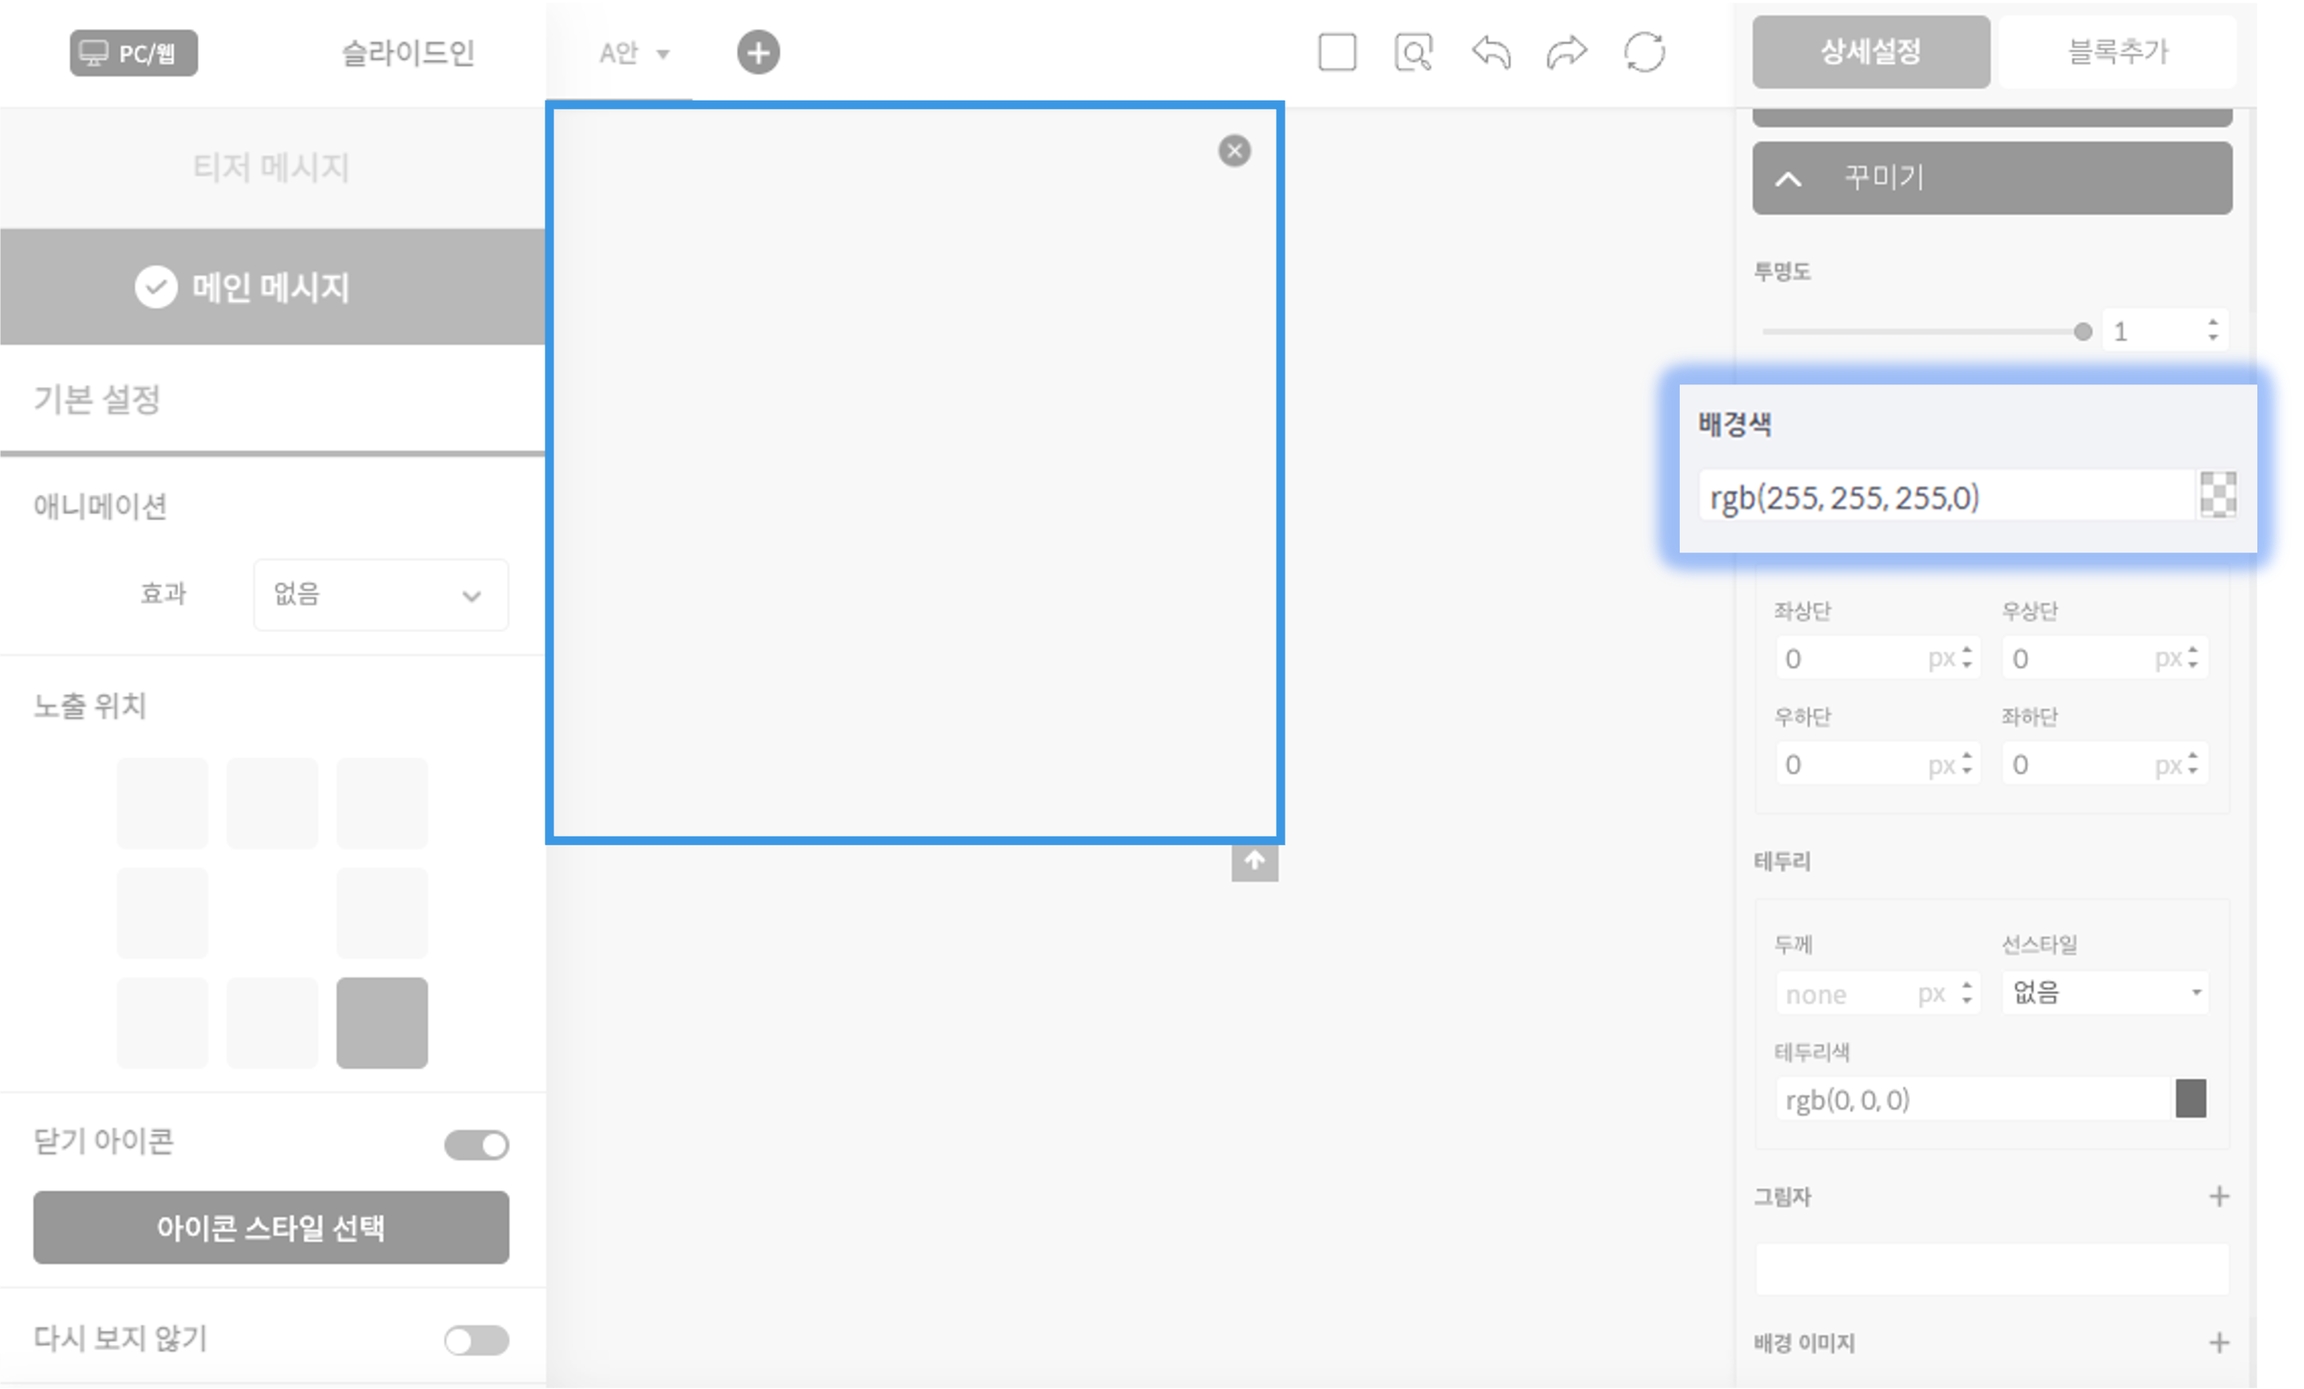Click the popup close X icon on canvas

tap(1234, 151)
